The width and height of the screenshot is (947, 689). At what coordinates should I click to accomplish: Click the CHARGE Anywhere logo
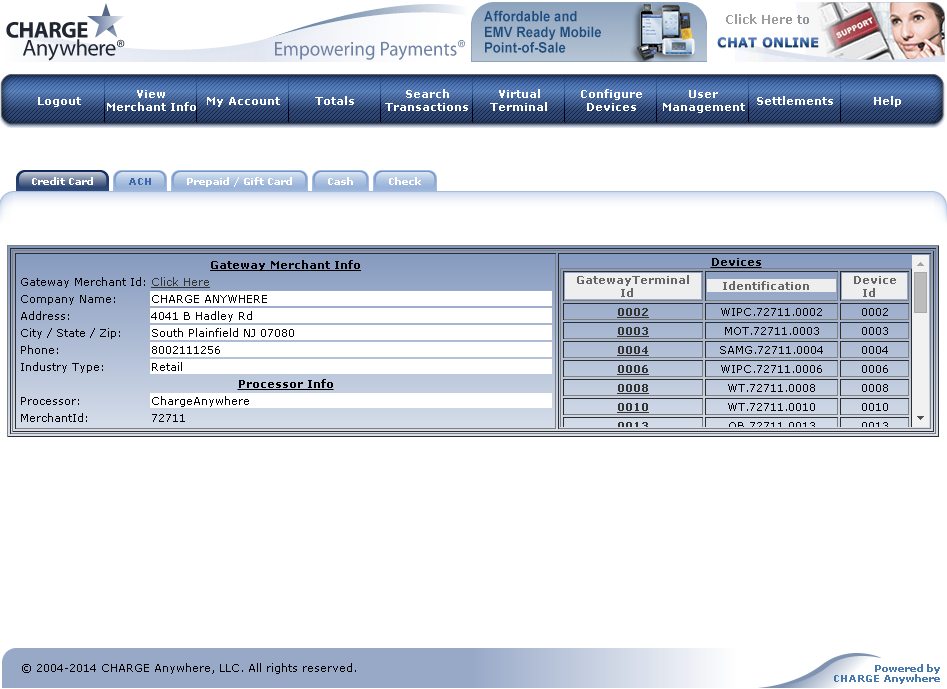coord(65,32)
